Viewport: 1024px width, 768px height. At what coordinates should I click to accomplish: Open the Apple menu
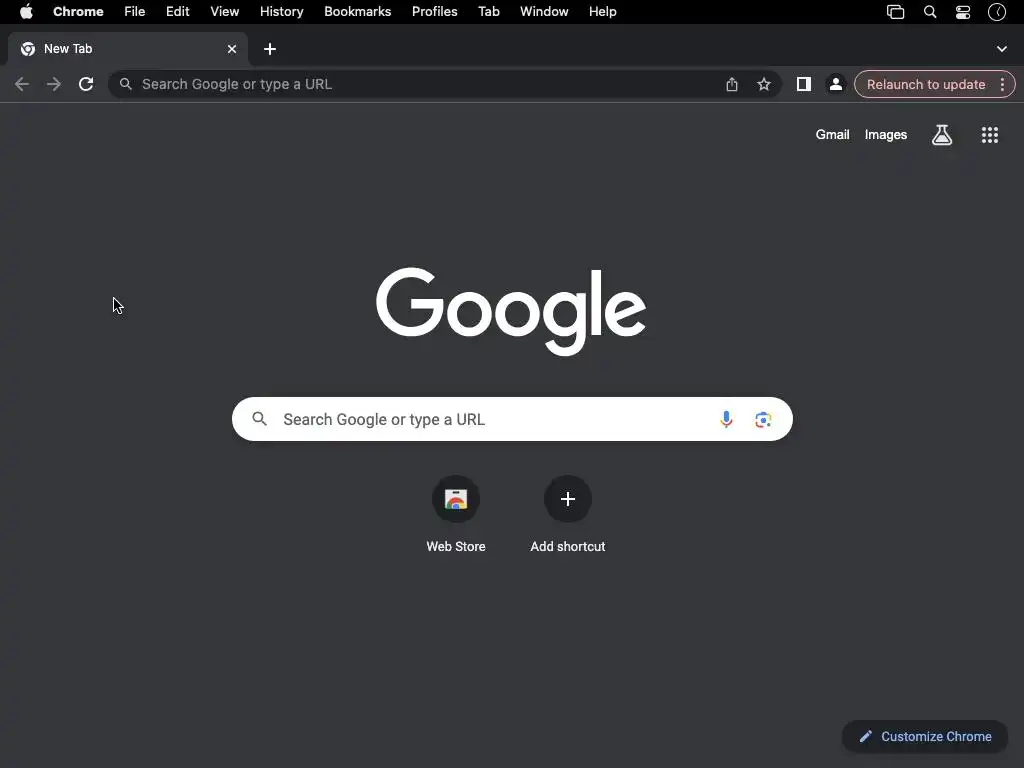coord(26,12)
